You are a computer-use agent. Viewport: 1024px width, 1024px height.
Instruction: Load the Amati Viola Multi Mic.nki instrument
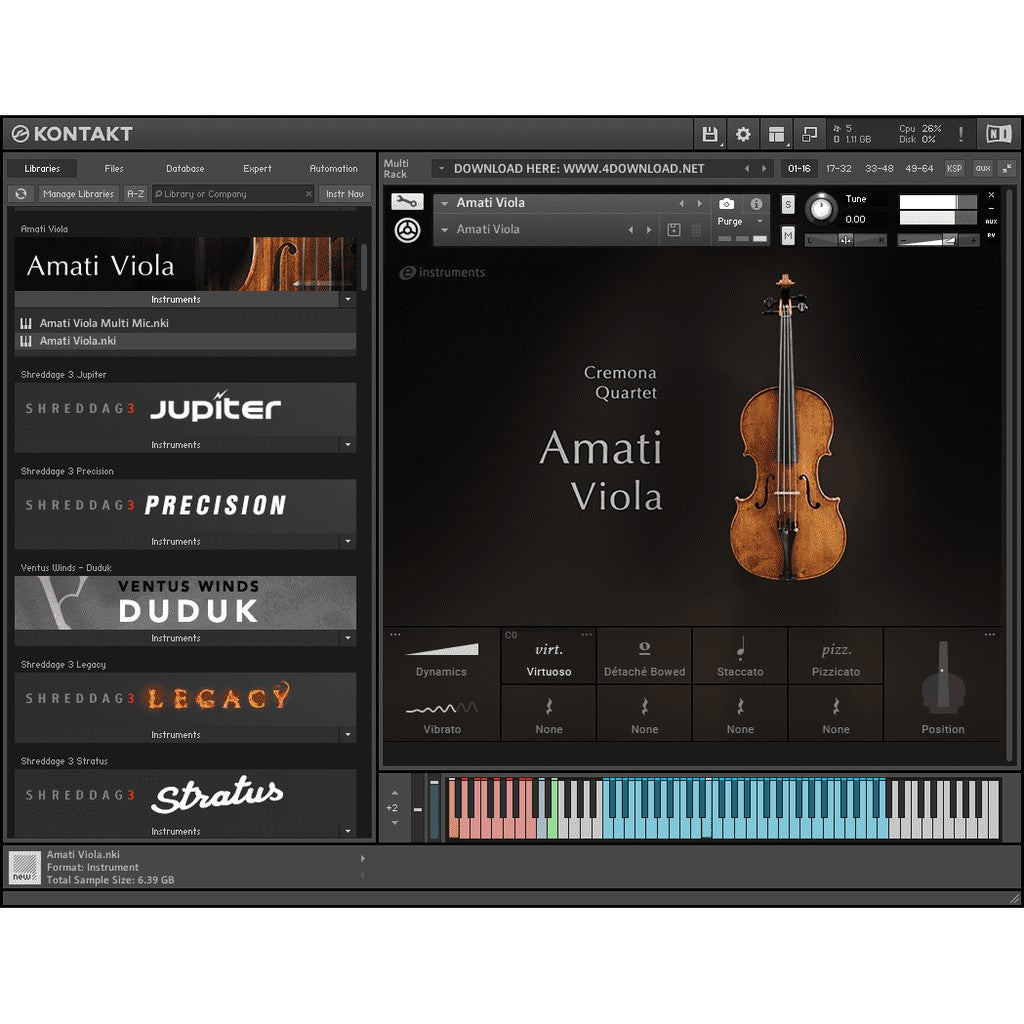click(105, 322)
